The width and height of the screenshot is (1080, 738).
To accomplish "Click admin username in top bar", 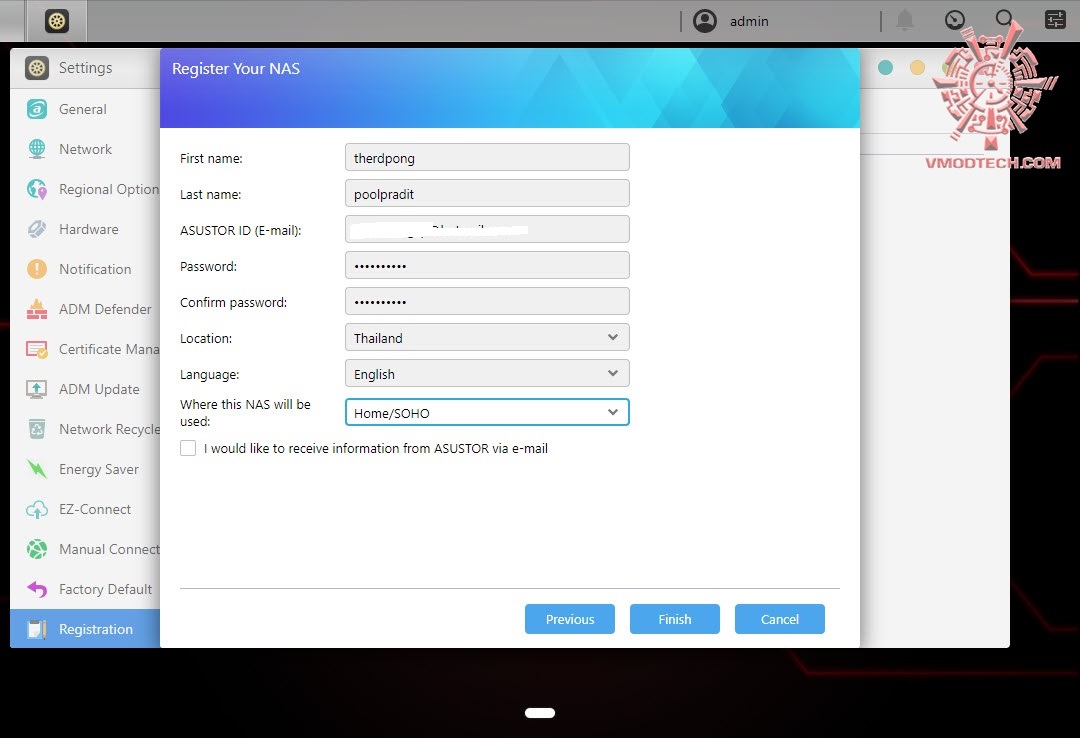I will tap(749, 21).
